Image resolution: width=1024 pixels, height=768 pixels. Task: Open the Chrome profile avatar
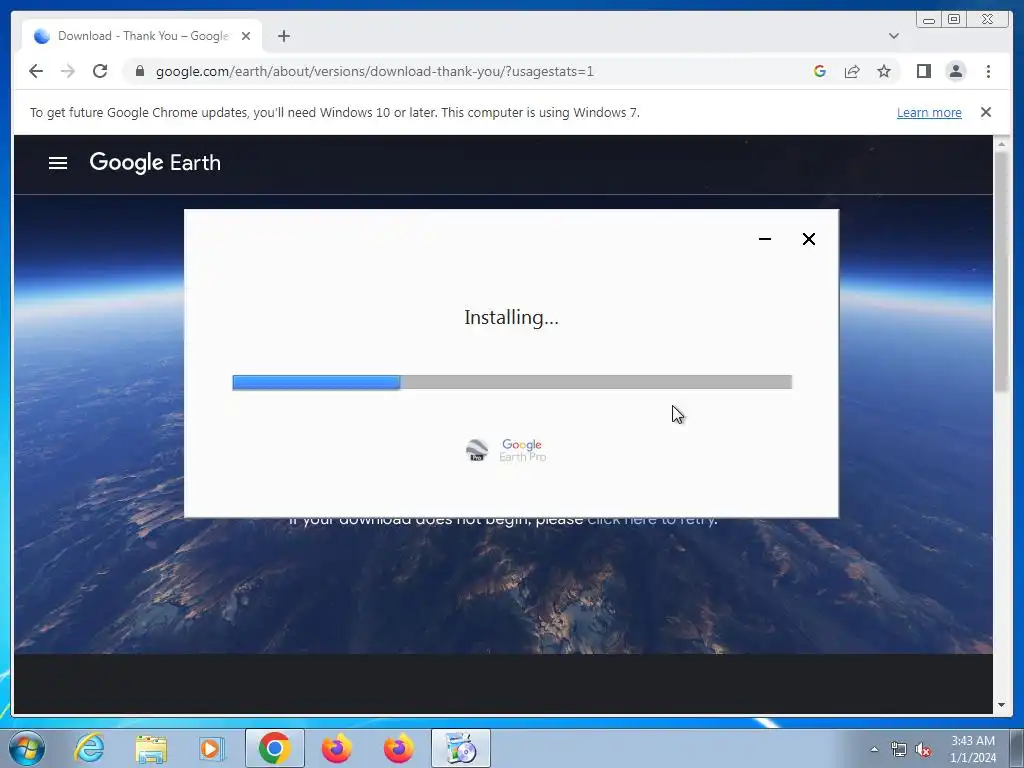[955, 71]
